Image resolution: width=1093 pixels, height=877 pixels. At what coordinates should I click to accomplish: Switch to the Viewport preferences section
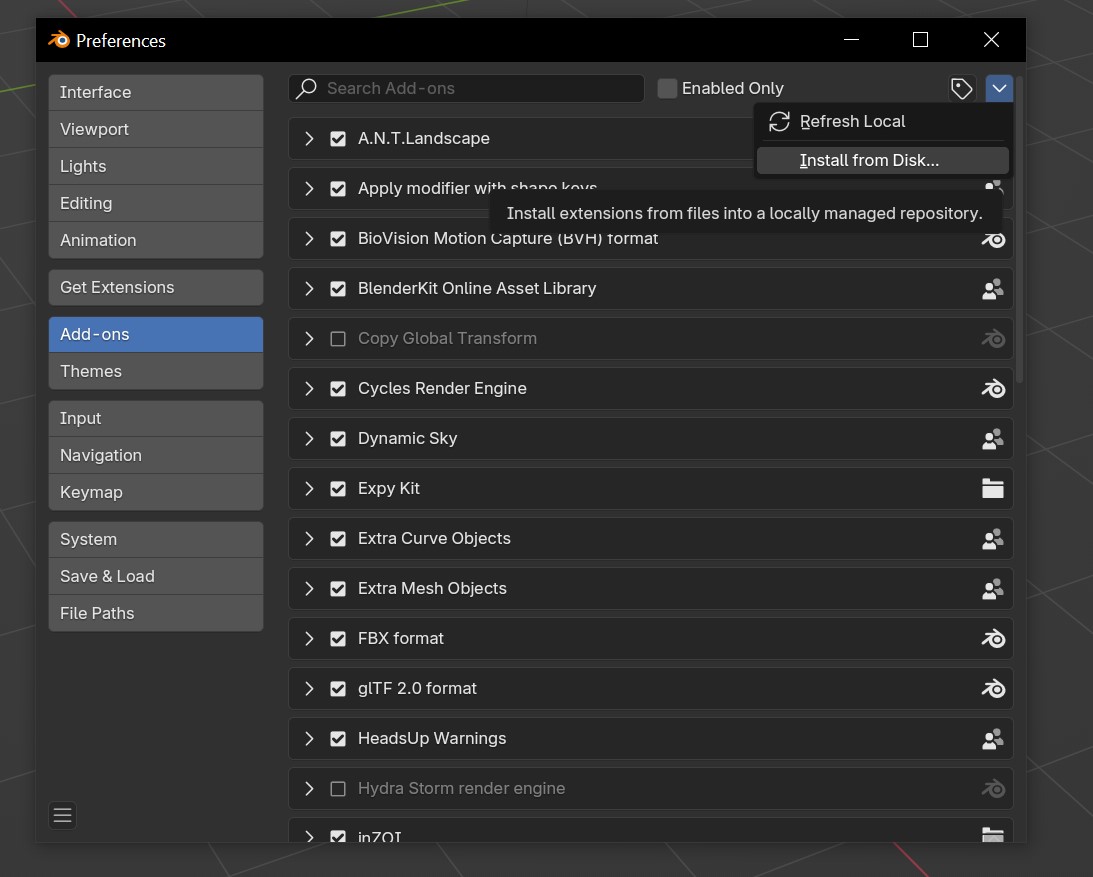click(156, 130)
